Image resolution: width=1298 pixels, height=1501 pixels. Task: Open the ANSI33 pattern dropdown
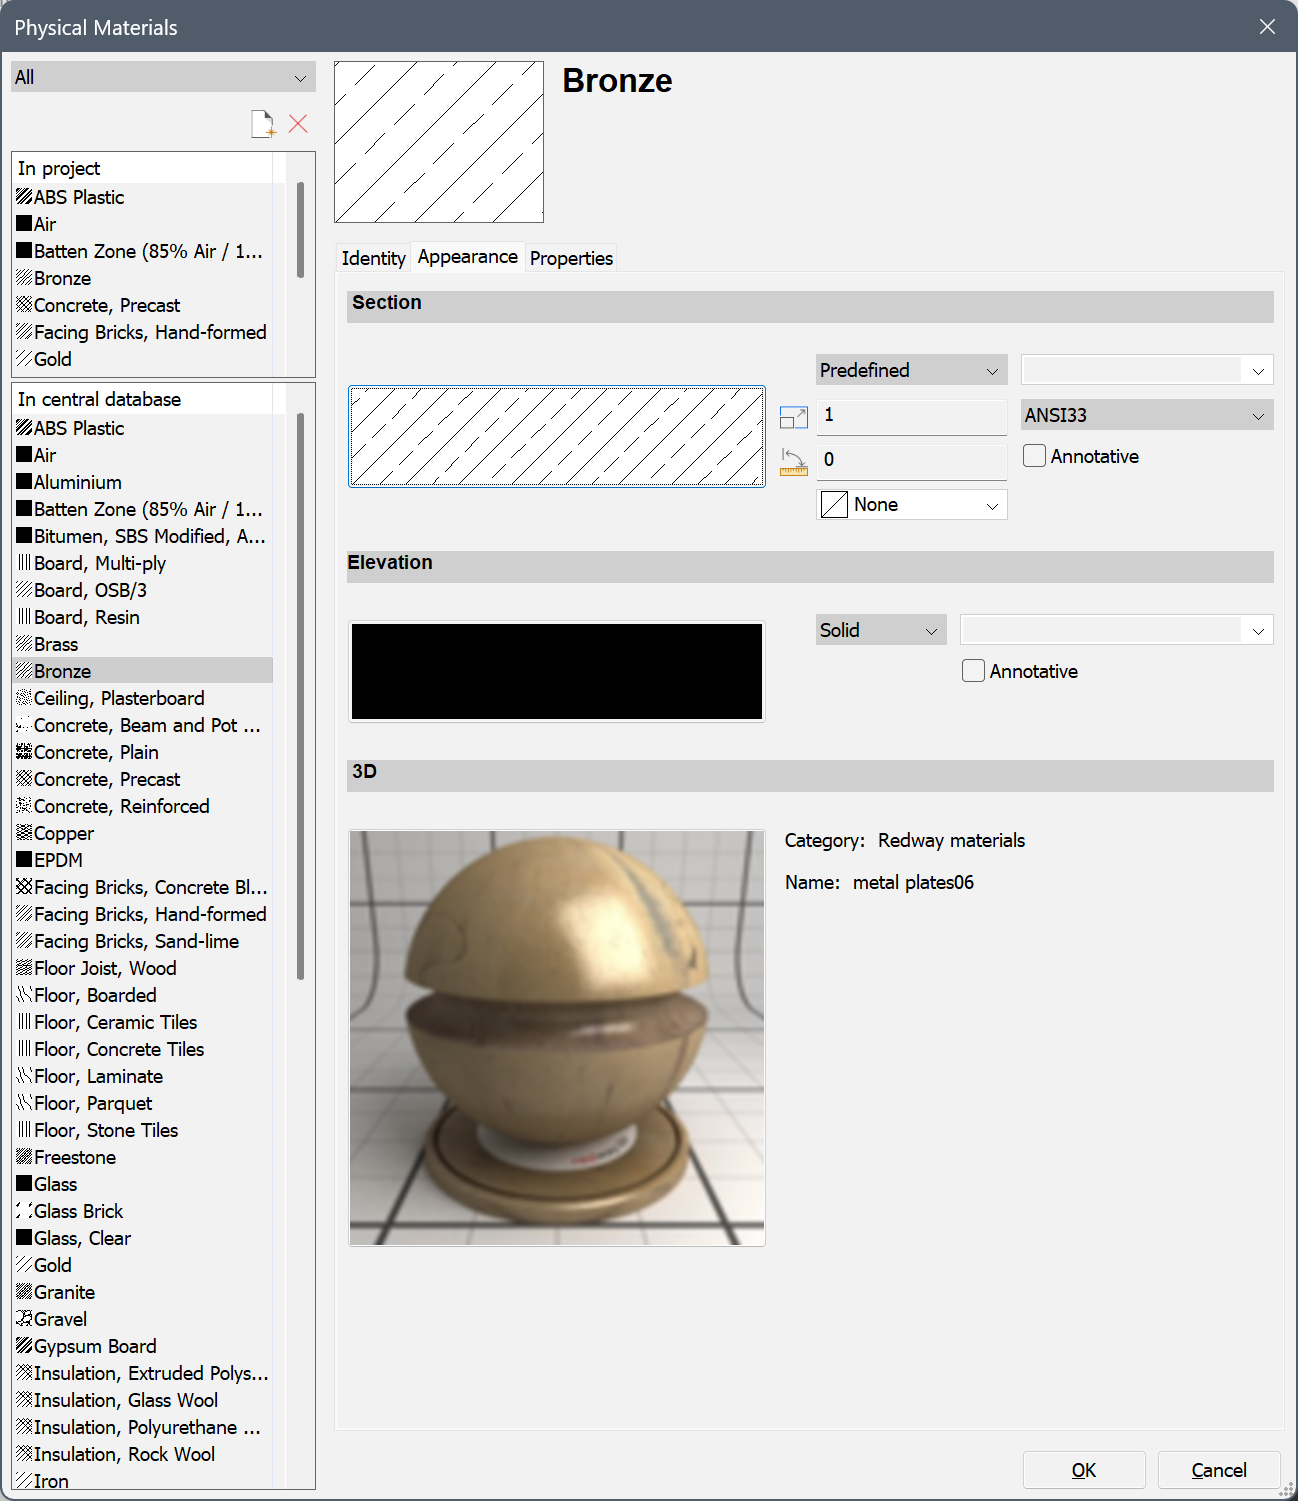pyautogui.click(x=1146, y=415)
